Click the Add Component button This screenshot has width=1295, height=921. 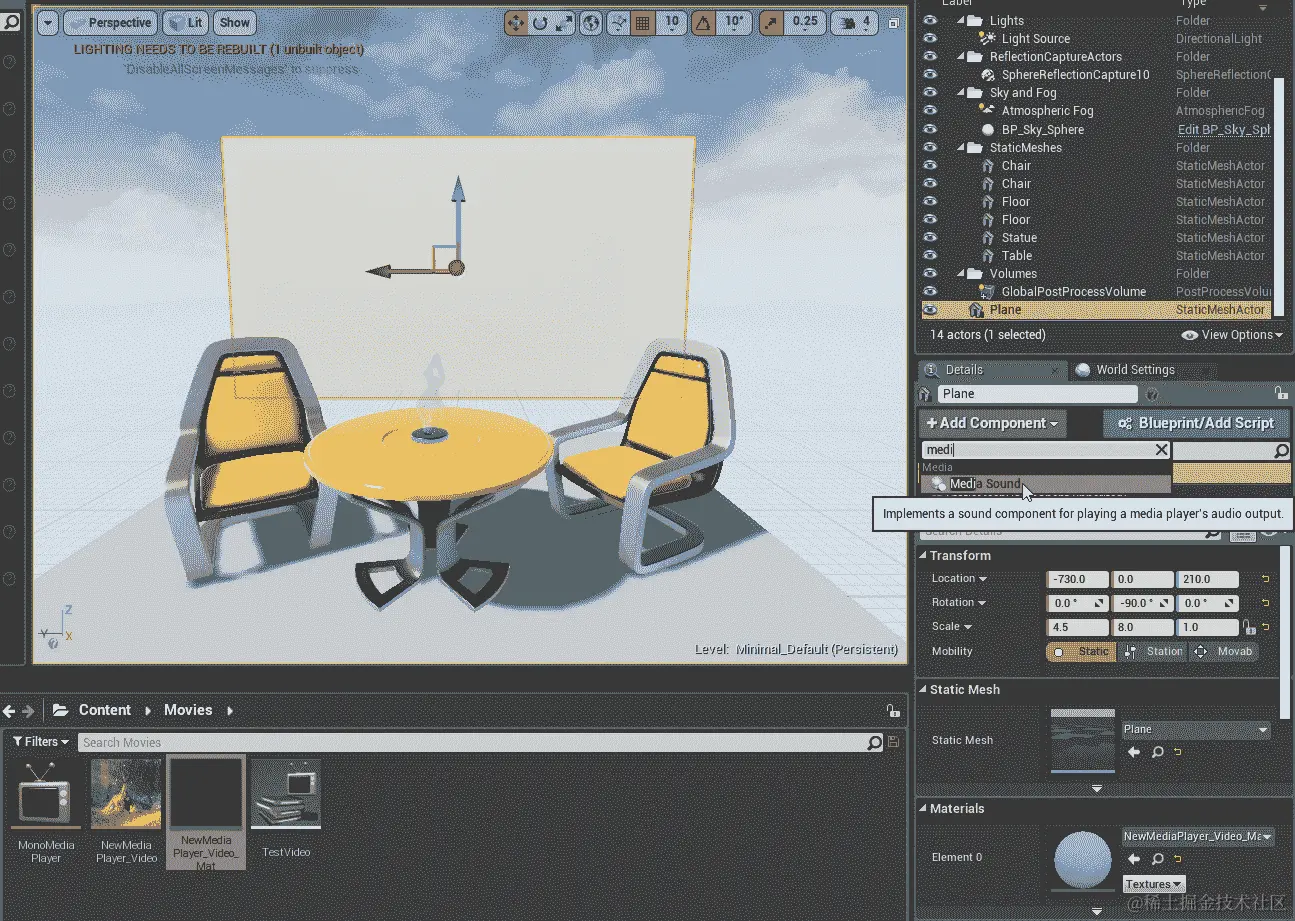[x=992, y=423]
